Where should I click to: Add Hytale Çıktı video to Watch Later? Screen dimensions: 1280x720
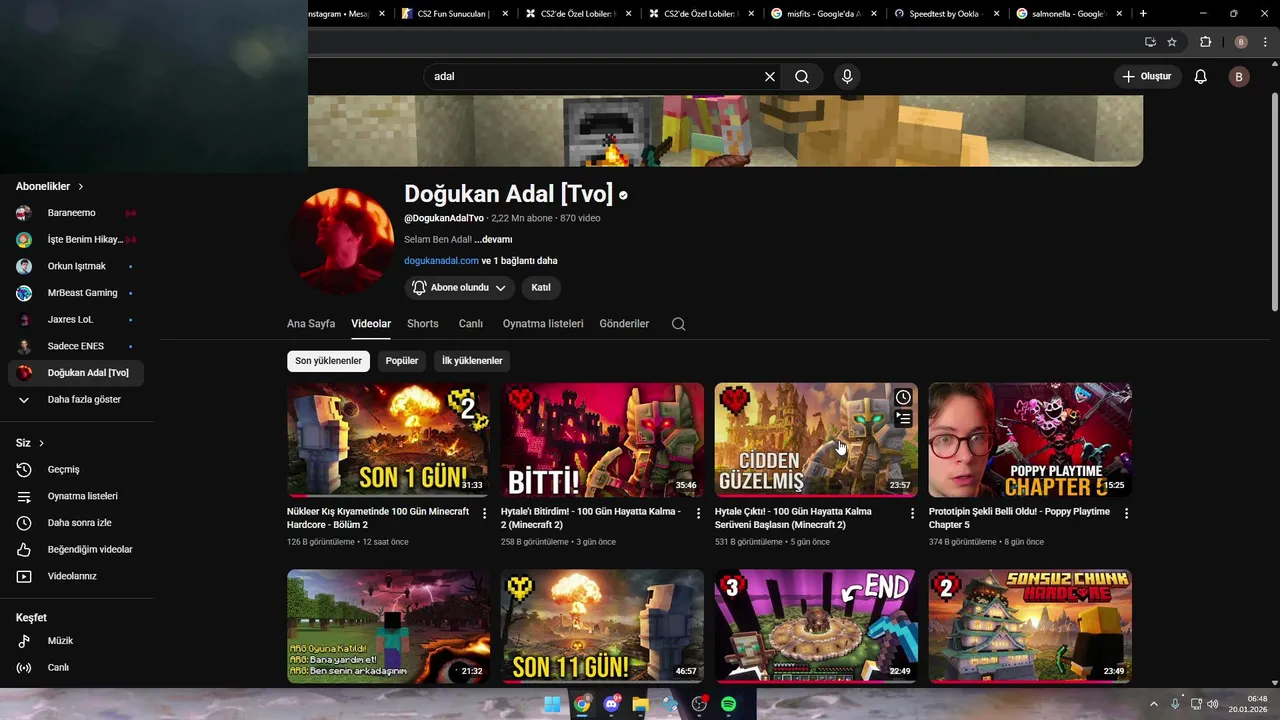coord(903,397)
